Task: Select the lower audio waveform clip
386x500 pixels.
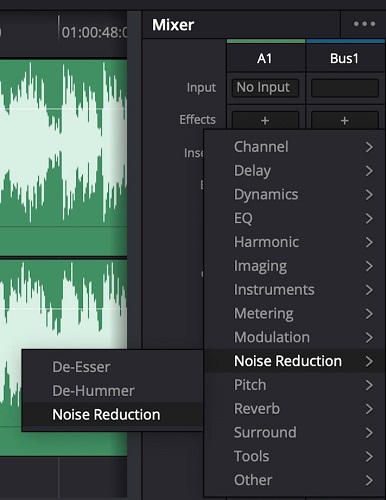Action: (x=63, y=303)
